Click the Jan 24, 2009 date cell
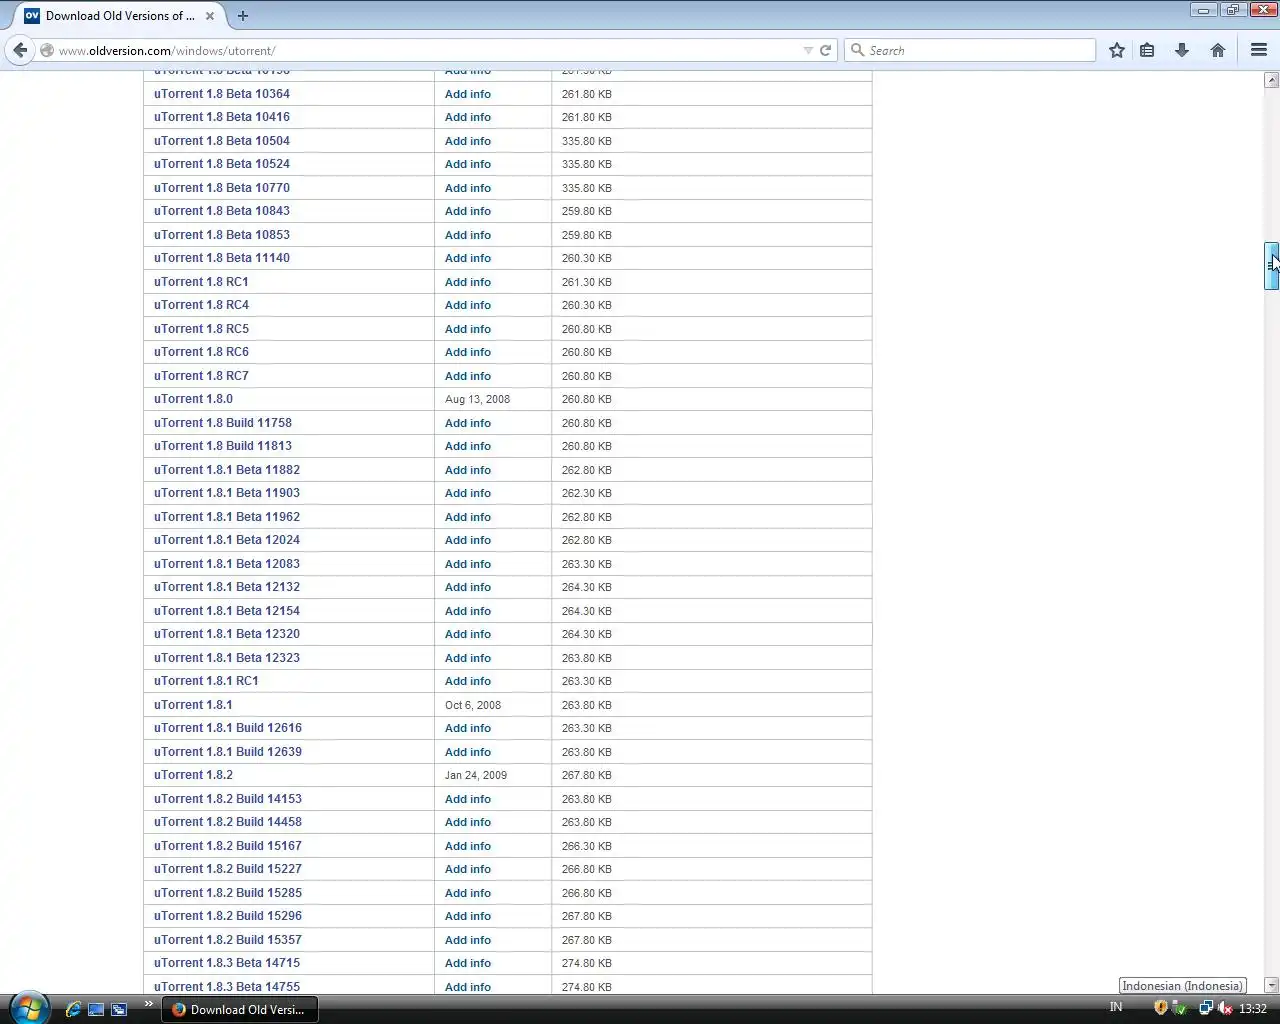The height and width of the screenshot is (1024, 1280). pyautogui.click(x=476, y=775)
